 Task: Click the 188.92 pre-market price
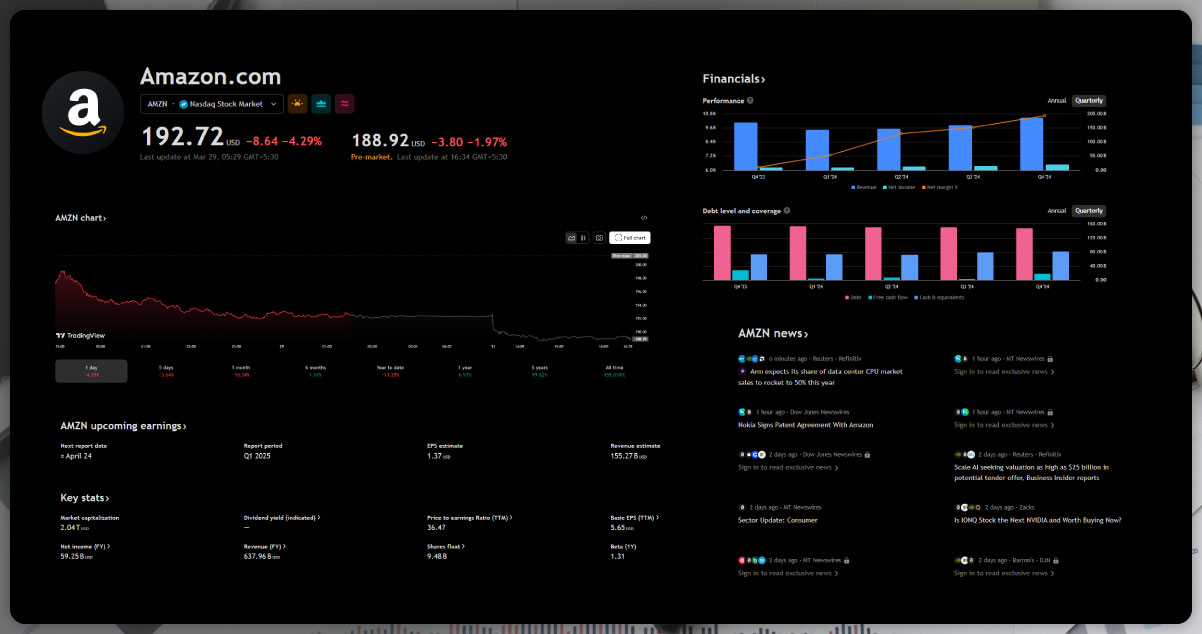[381, 142]
